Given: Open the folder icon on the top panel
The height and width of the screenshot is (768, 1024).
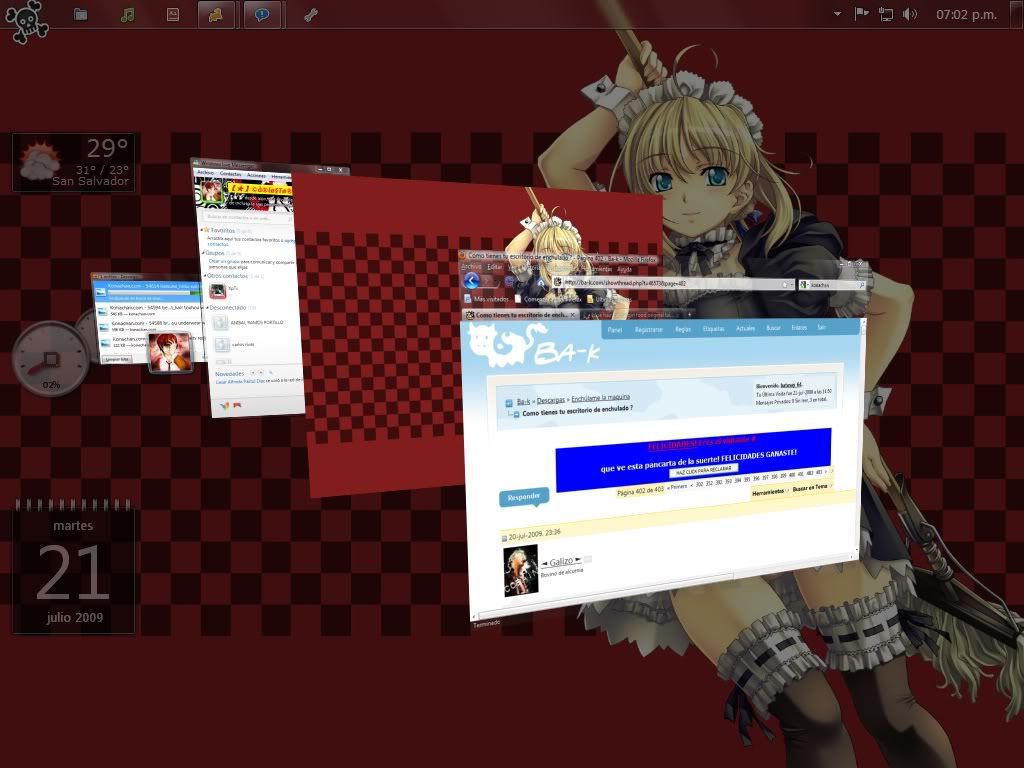Looking at the screenshot, I should [x=81, y=14].
